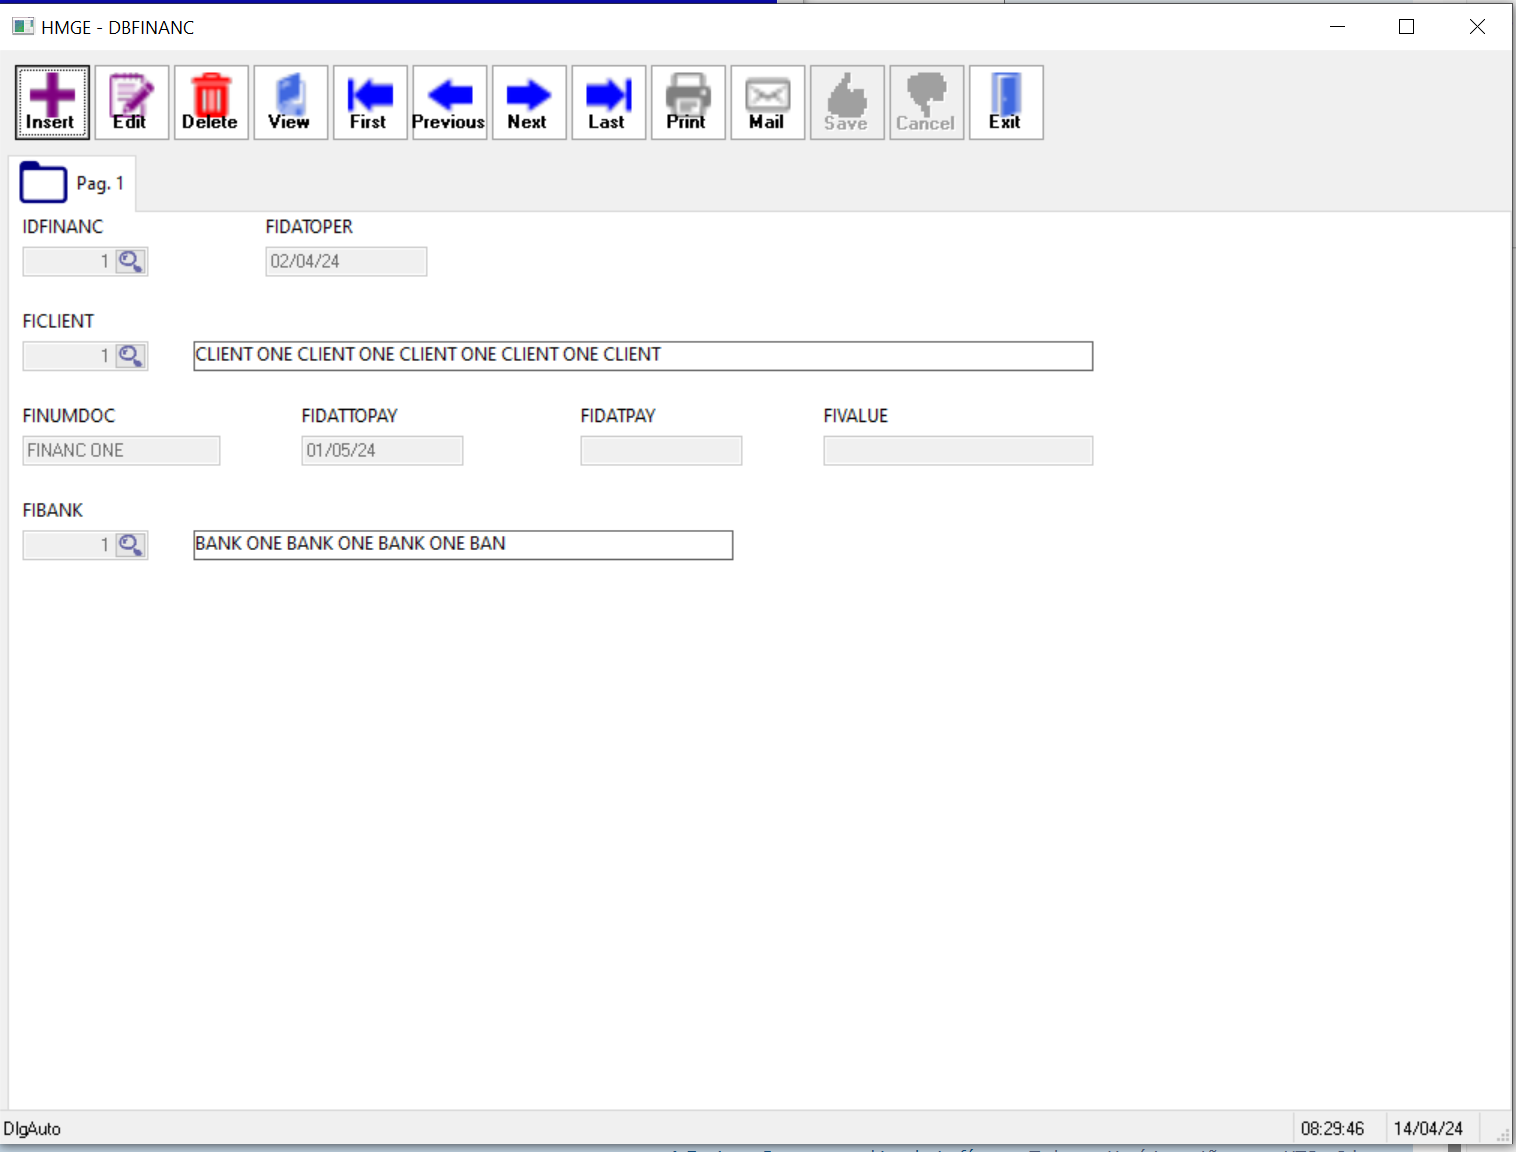The height and width of the screenshot is (1152, 1516).
Task: Jump to the Last record
Action: pos(608,102)
